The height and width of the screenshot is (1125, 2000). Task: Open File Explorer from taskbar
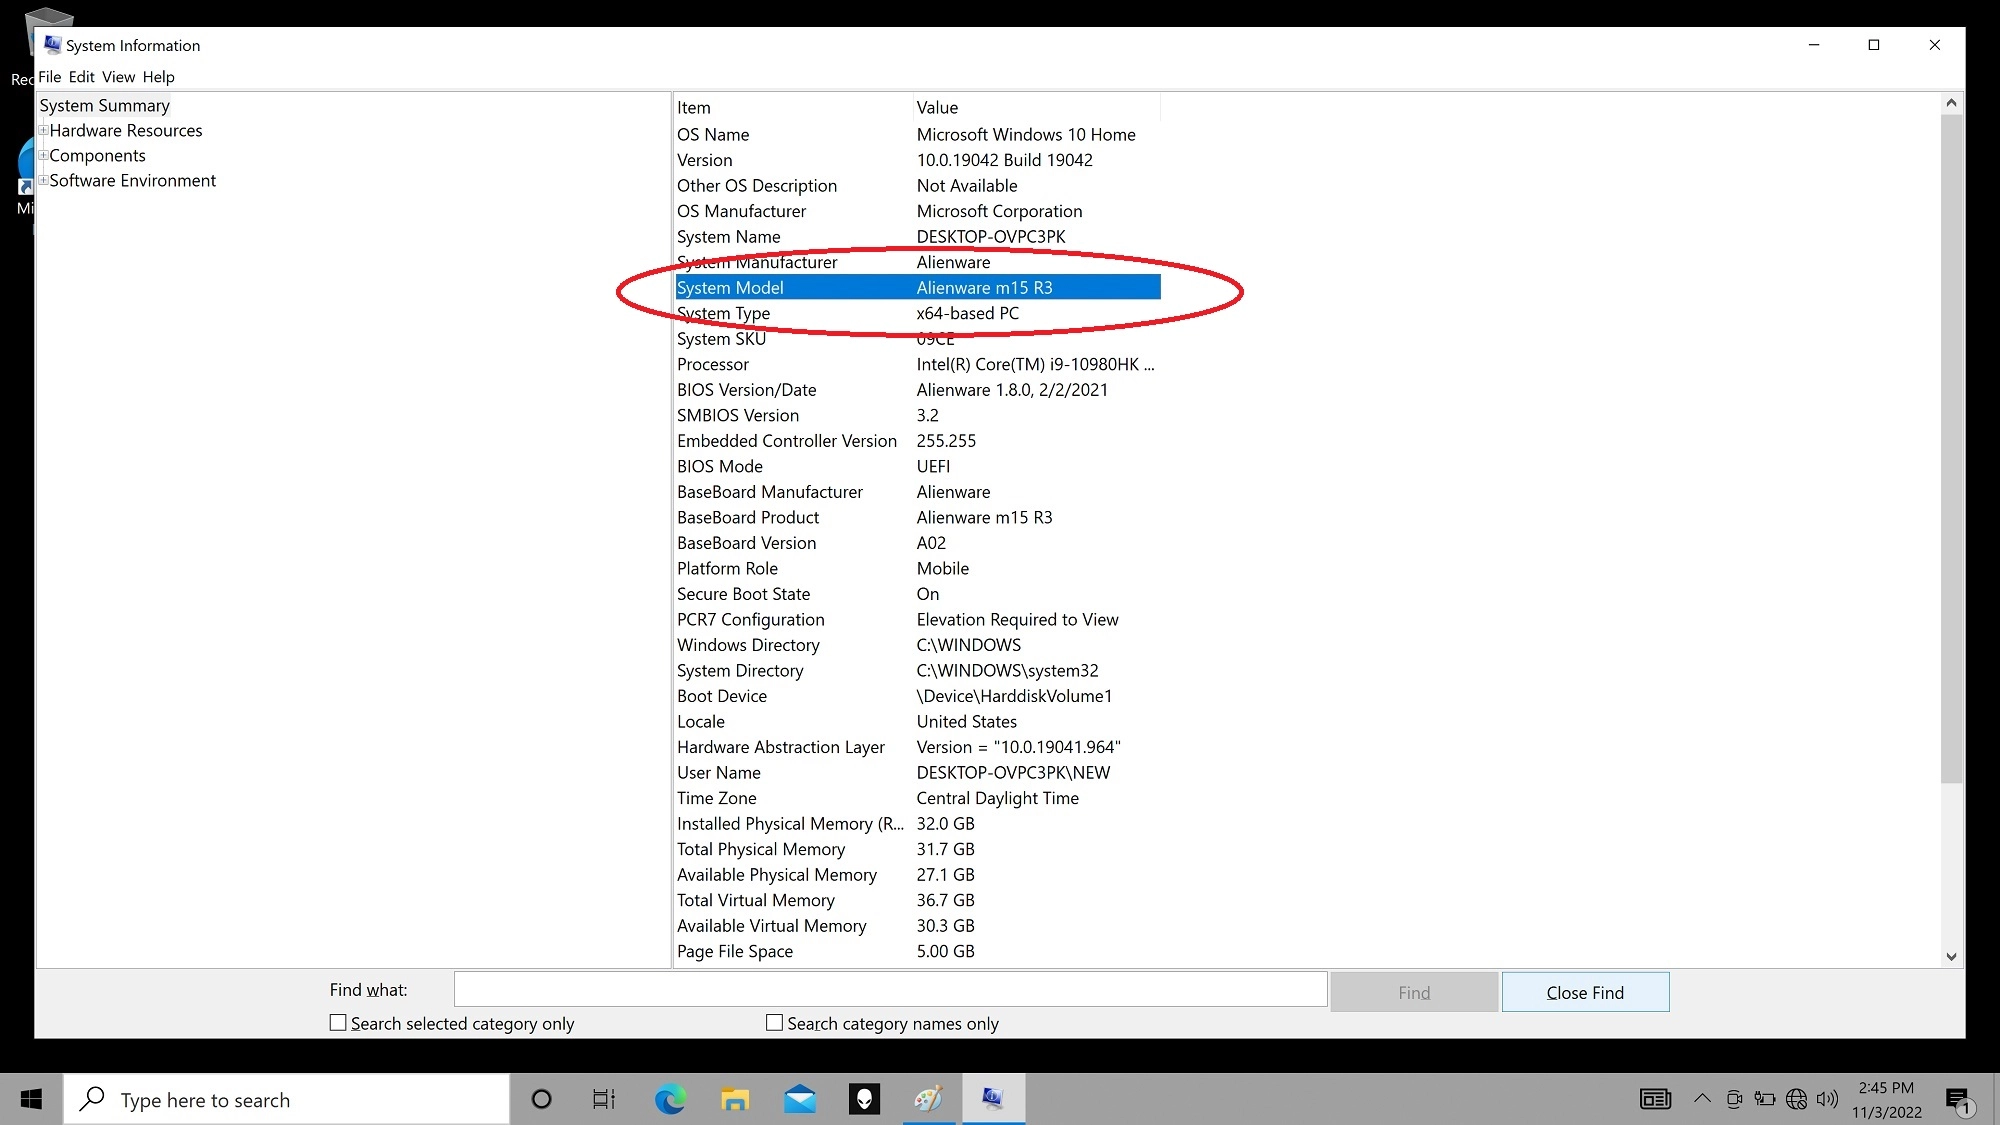735,1099
